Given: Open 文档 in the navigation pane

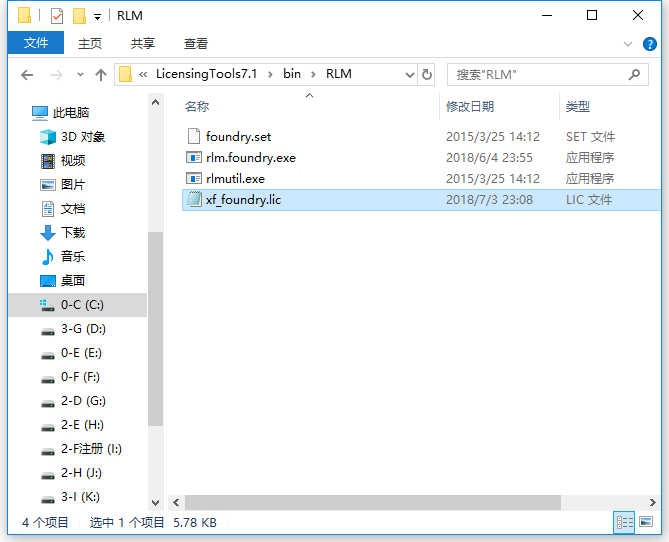Looking at the screenshot, I should tap(73, 209).
